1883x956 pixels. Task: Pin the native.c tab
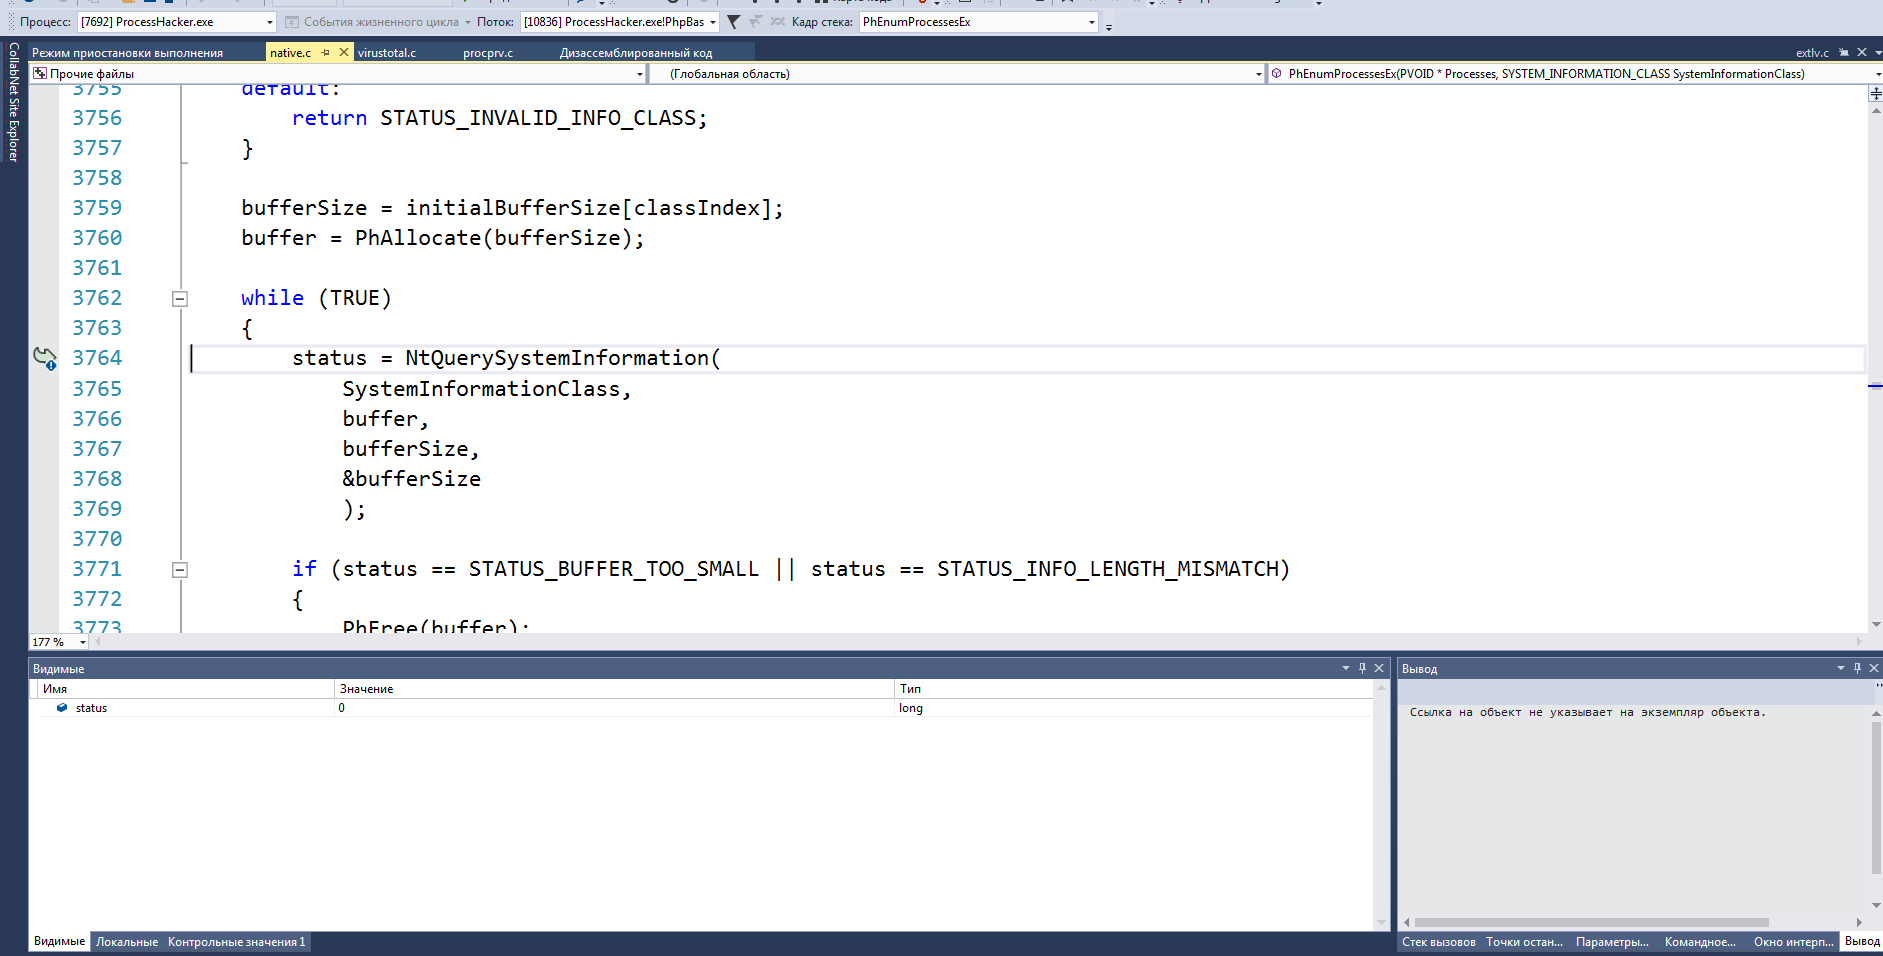pos(325,52)
